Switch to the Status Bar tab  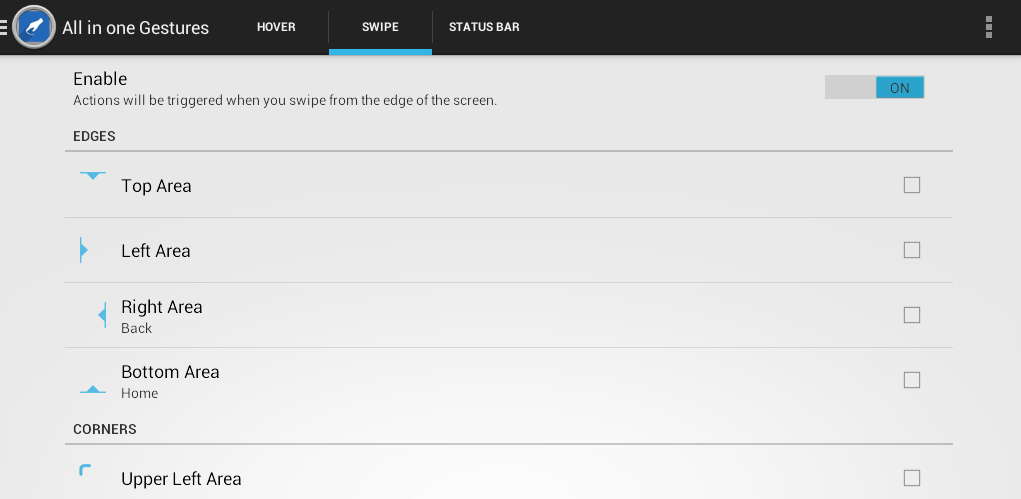[484, 27]
